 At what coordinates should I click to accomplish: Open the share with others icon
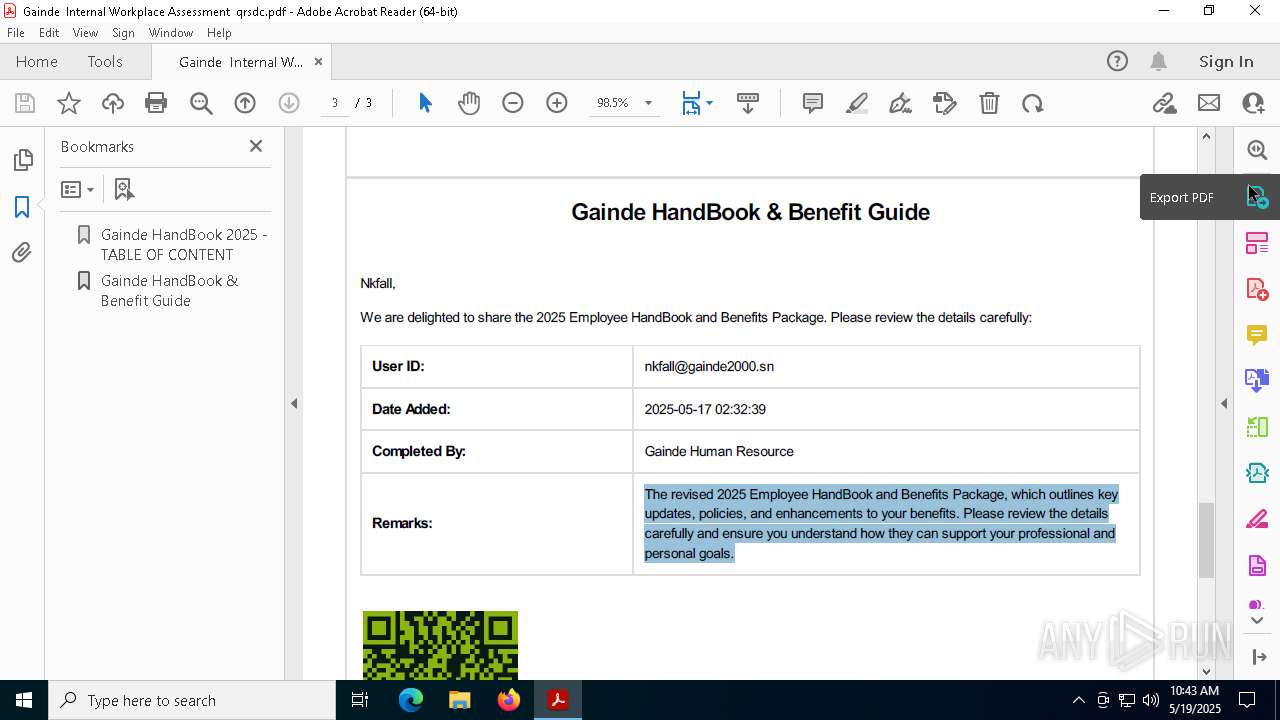pos(1253,103)
